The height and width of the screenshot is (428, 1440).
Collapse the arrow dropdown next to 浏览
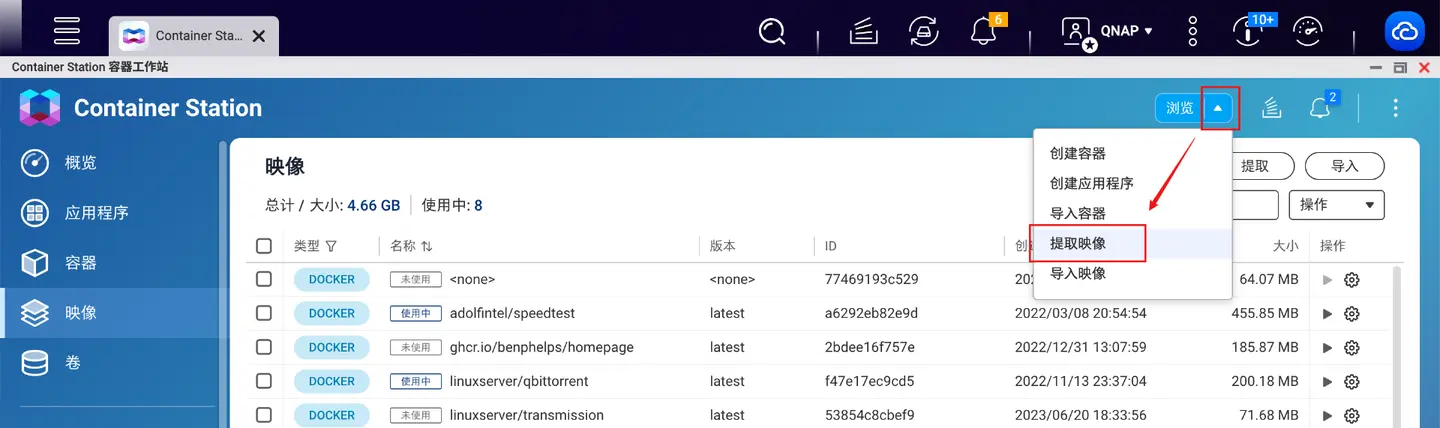tap(1218, 108)
